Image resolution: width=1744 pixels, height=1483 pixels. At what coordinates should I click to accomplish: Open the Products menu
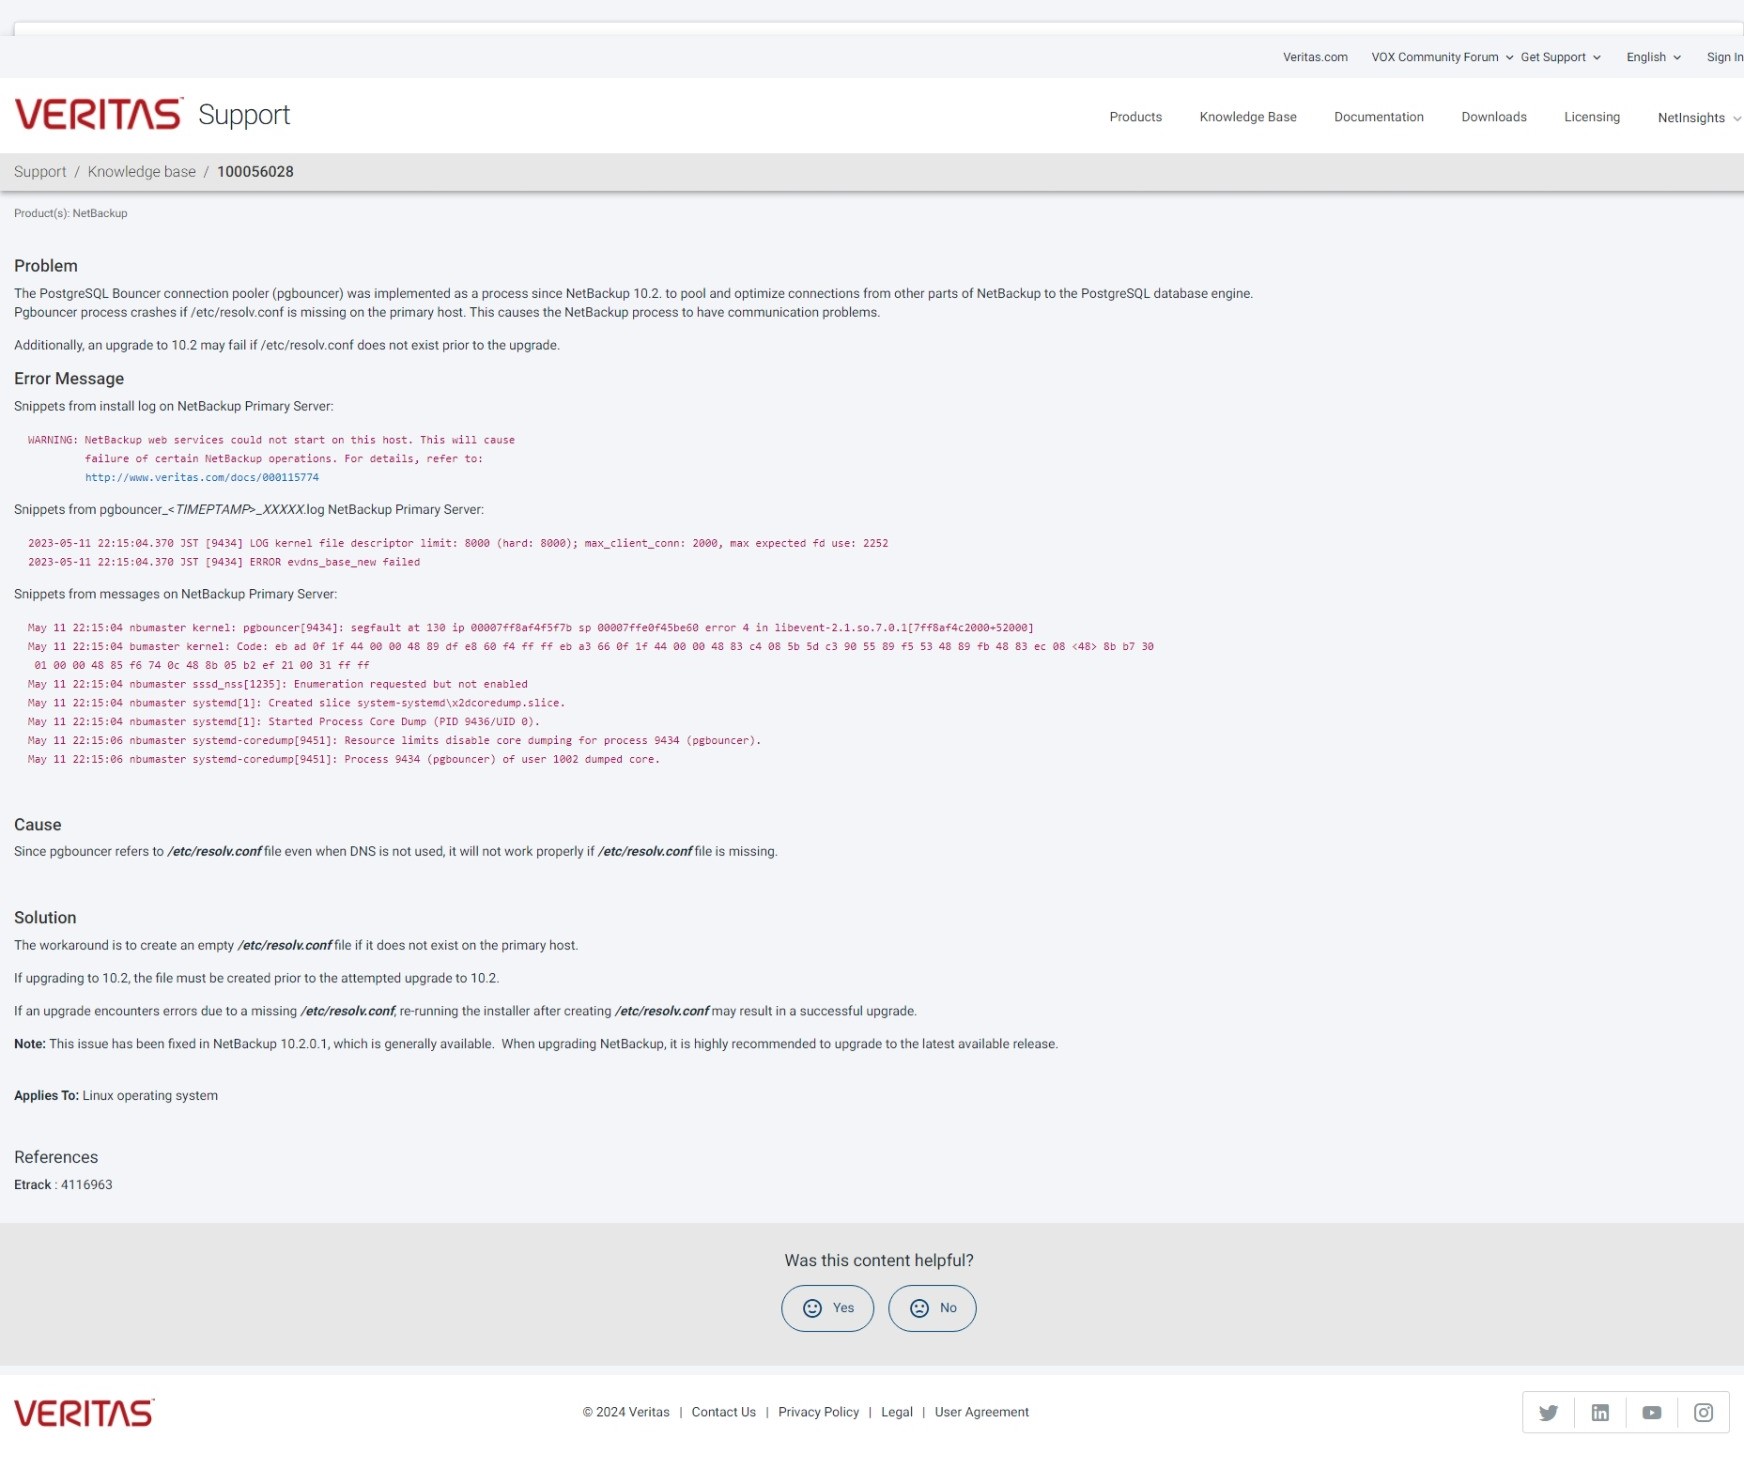(1135, 117)
